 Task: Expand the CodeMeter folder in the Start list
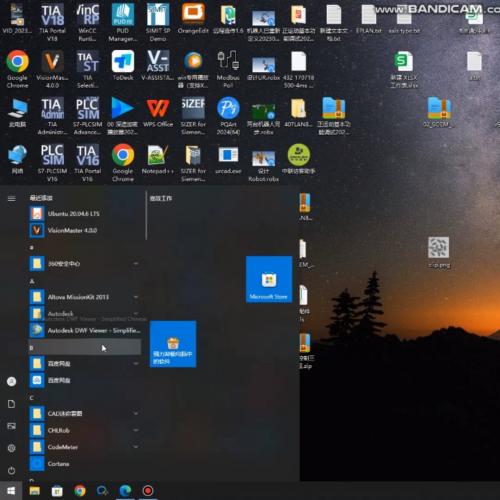pos(85,447)
